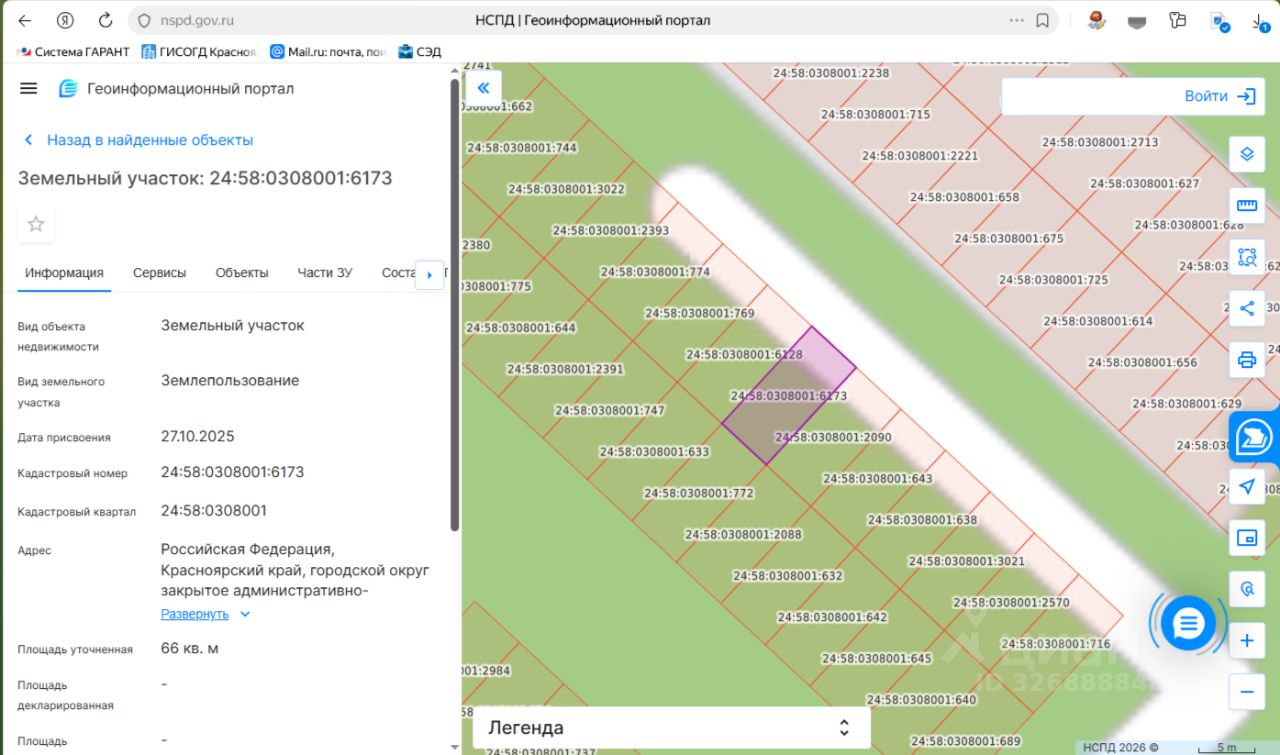
Task: Collapse the left info panel
Action: coord(483,88)
